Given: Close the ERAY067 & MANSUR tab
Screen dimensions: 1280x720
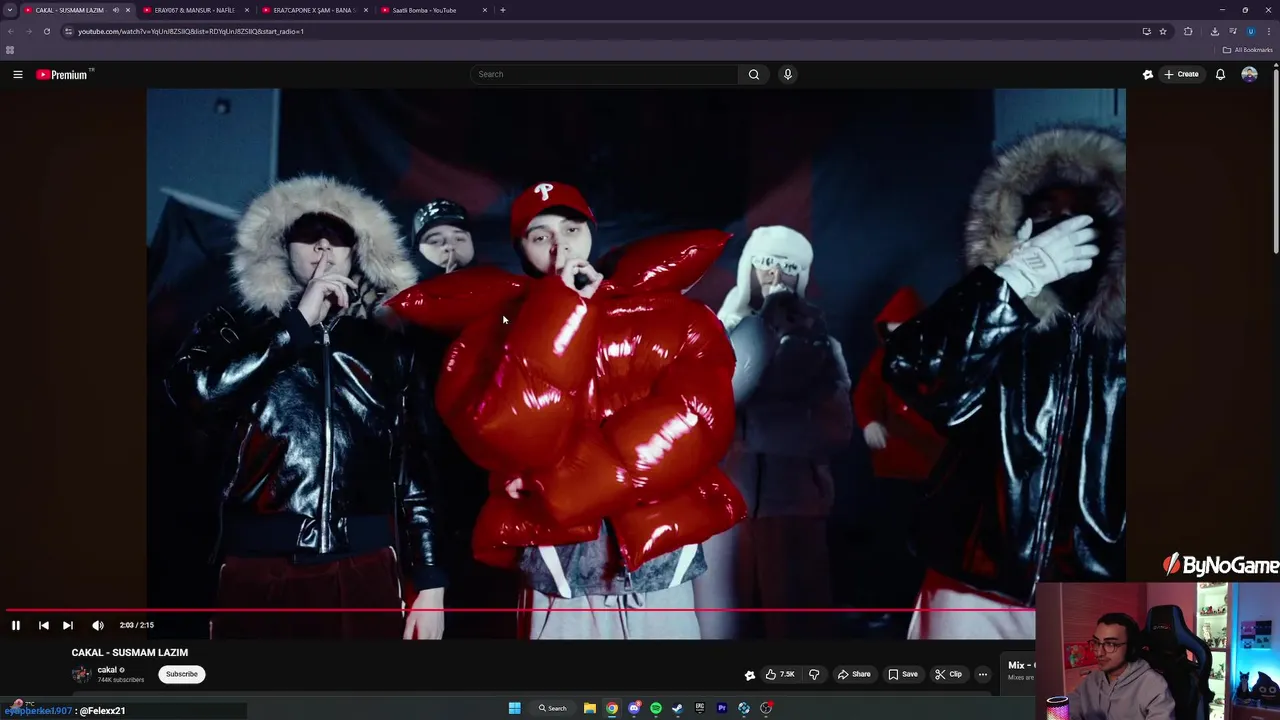Looking at the screenshot, I should [246, 10].
